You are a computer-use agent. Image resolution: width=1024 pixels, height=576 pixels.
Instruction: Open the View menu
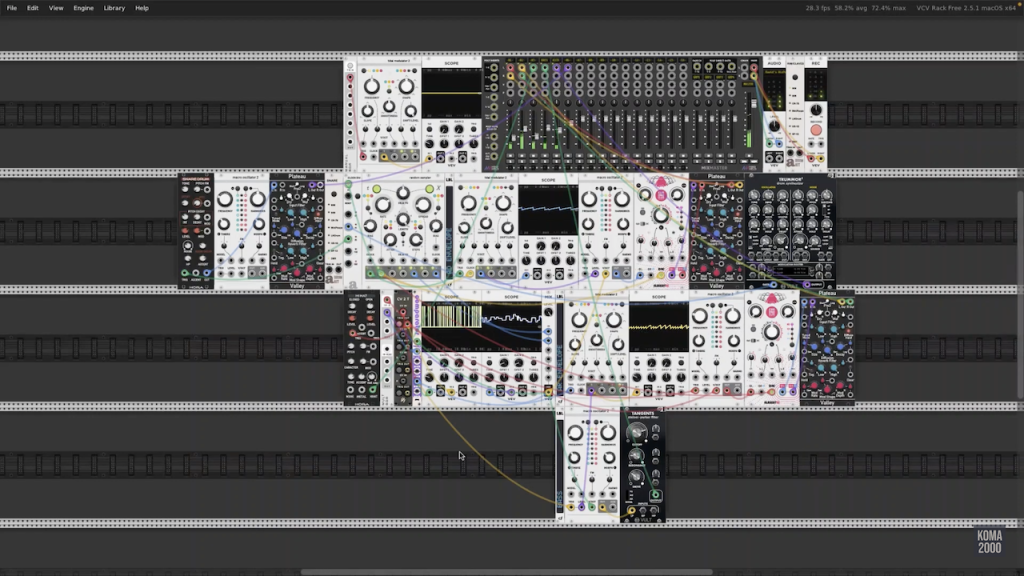click(56, 8)
